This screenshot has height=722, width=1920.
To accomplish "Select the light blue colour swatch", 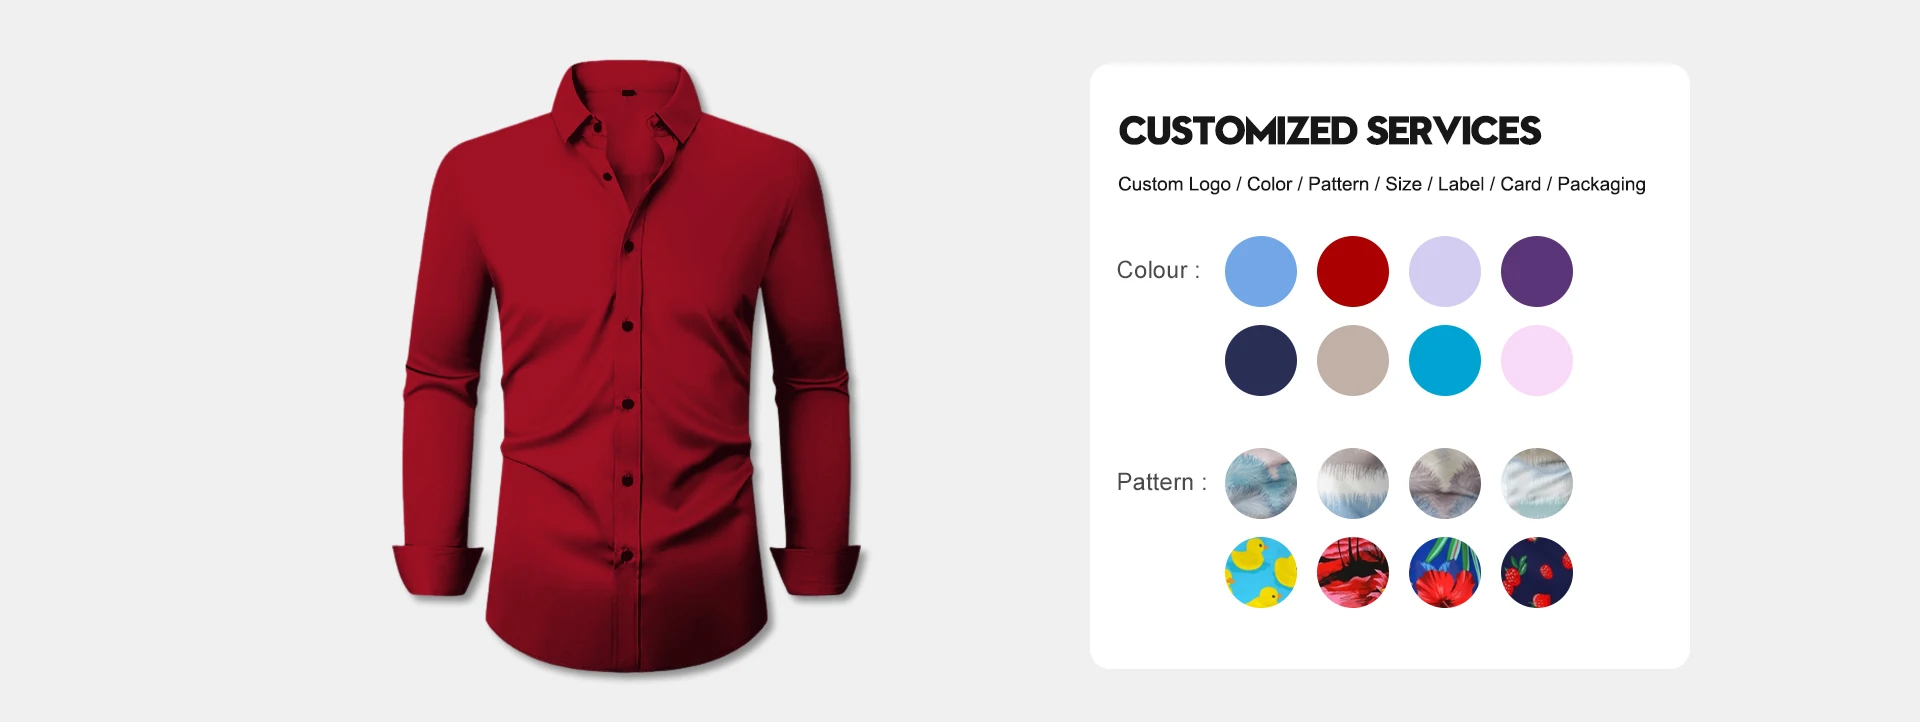I will pos(1260,271).
